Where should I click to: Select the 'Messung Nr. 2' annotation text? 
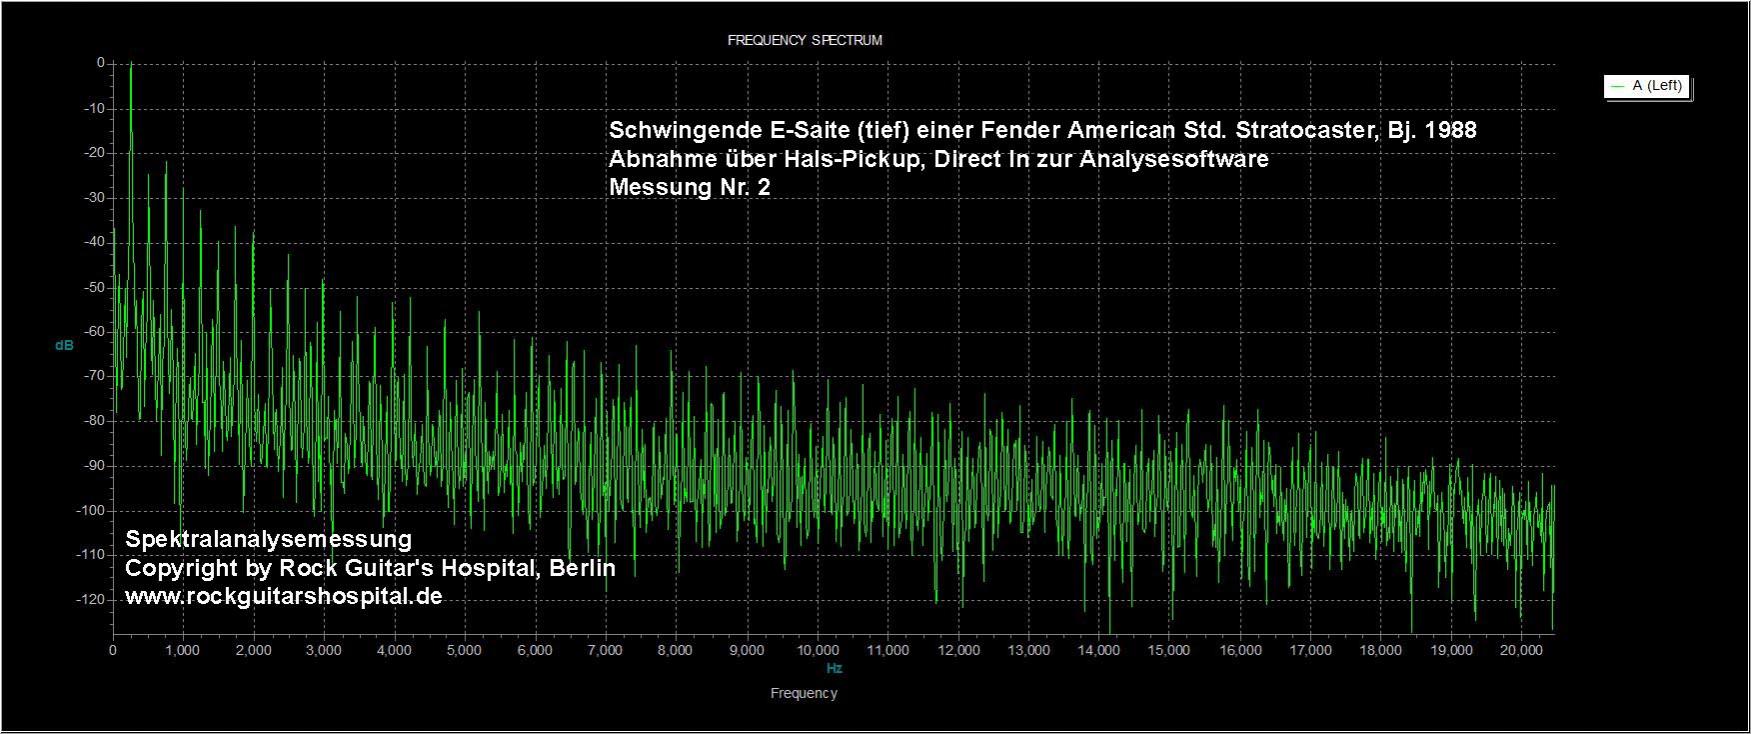(x=690, y=187)
